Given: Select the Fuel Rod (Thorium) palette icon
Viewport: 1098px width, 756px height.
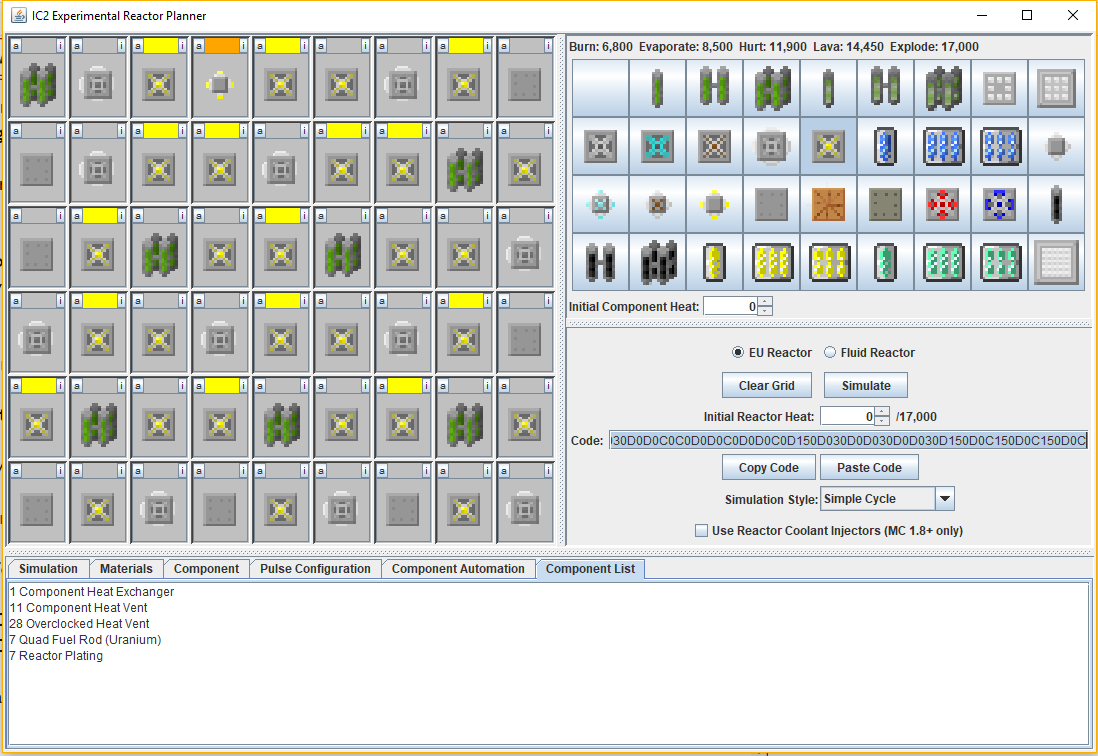Looking at the screenshot, I should point(1056,204).
